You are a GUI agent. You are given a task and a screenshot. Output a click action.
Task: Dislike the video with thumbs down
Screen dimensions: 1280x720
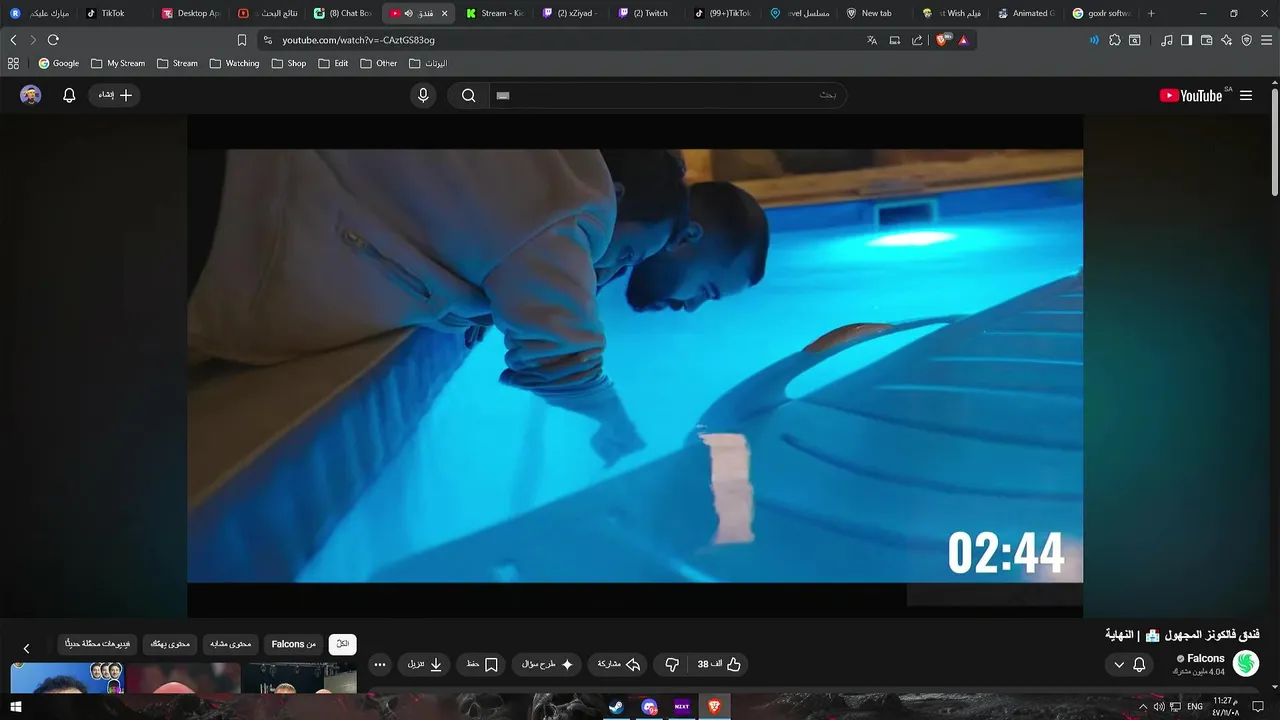tap(672, 664)
